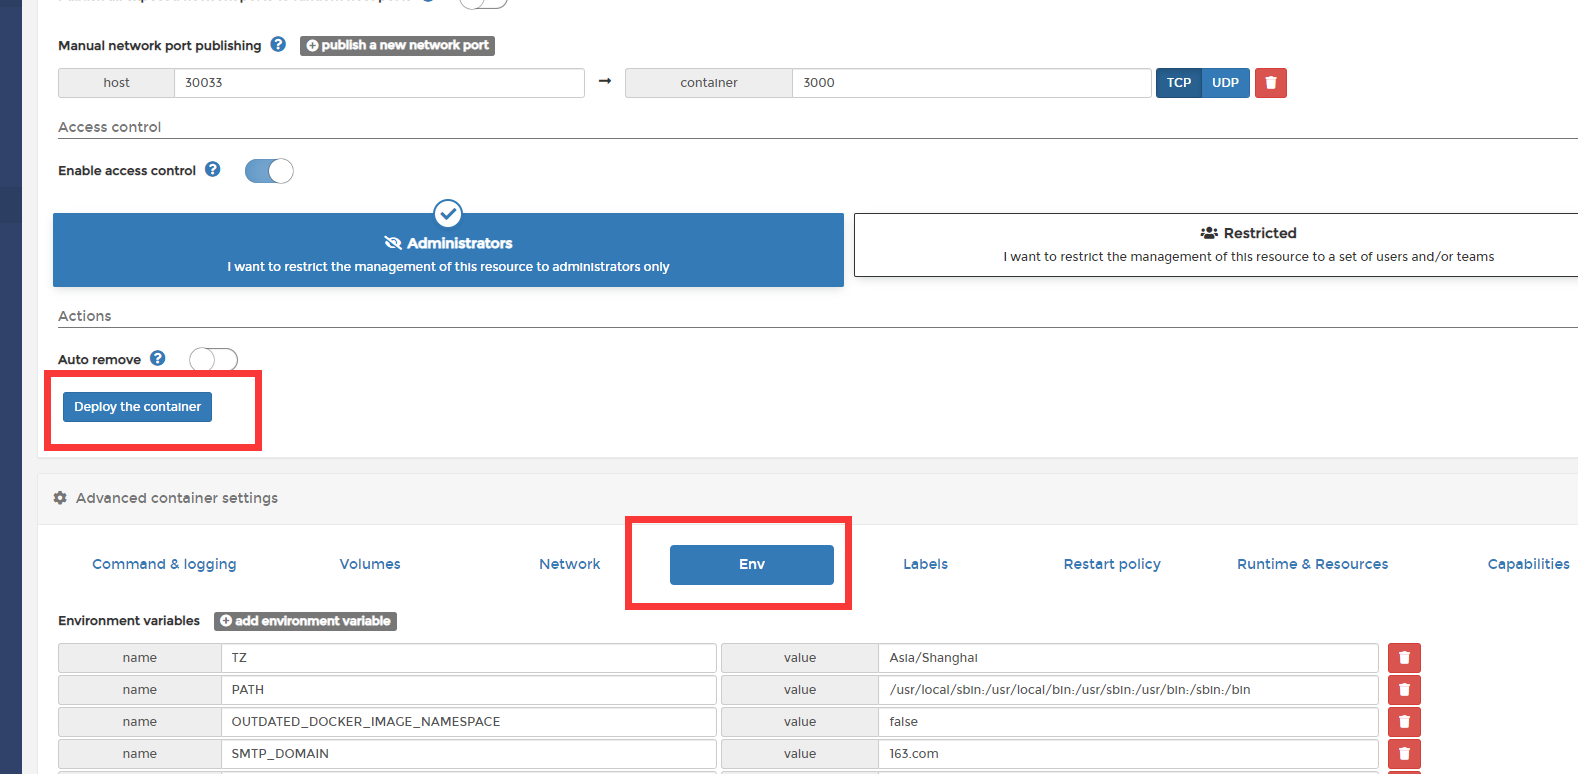Toggle the Auto remove switch
The width and height of the screenshot is (1578, 774).
[213, 359]
